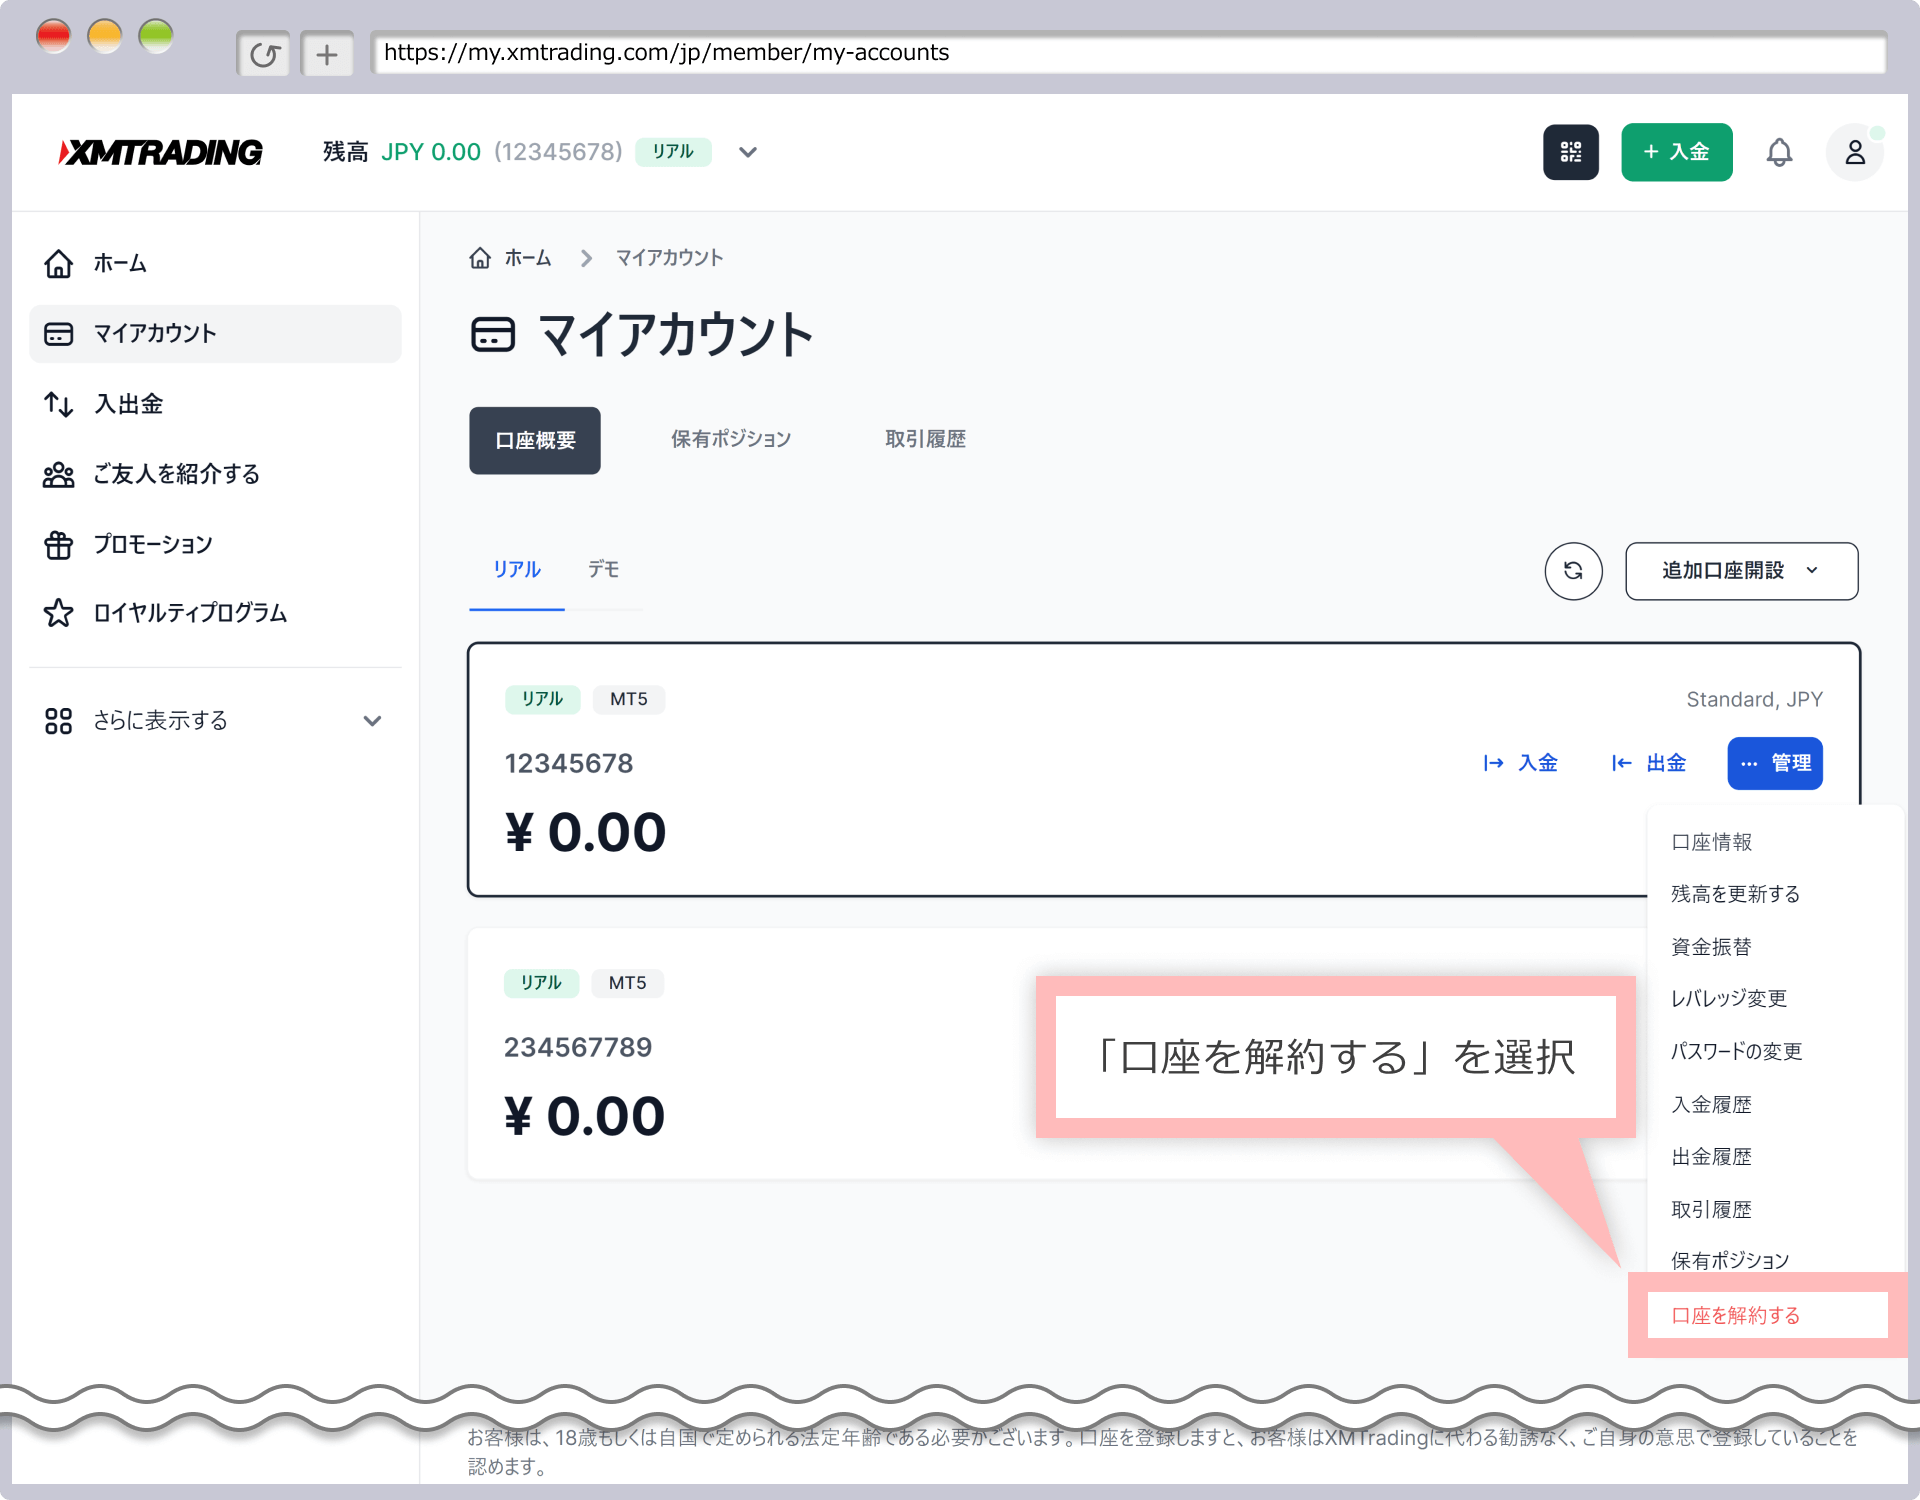Switch to デモ accounts tab
This screenshot has height=1500, width=1920.
click(603, 569)
